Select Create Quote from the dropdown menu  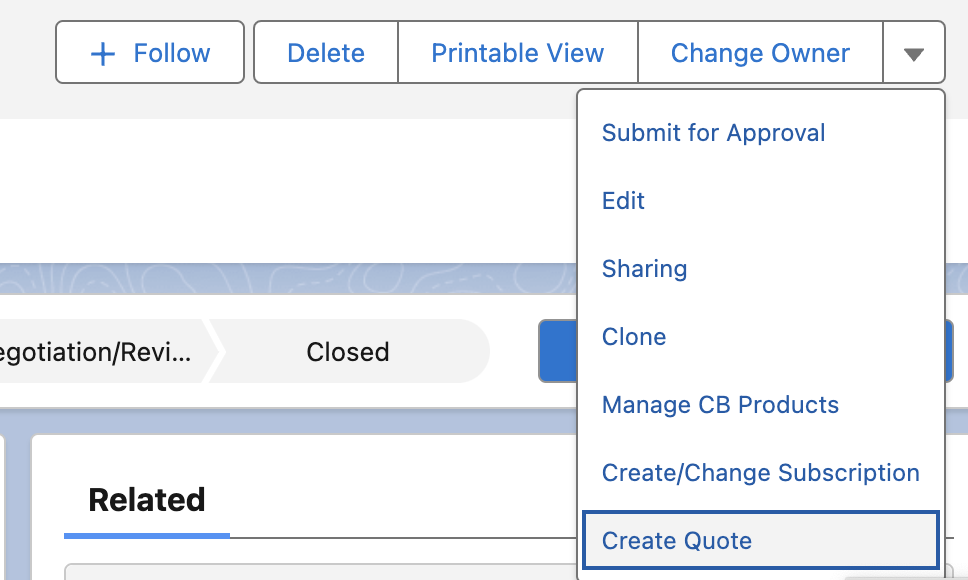point(676,540)
